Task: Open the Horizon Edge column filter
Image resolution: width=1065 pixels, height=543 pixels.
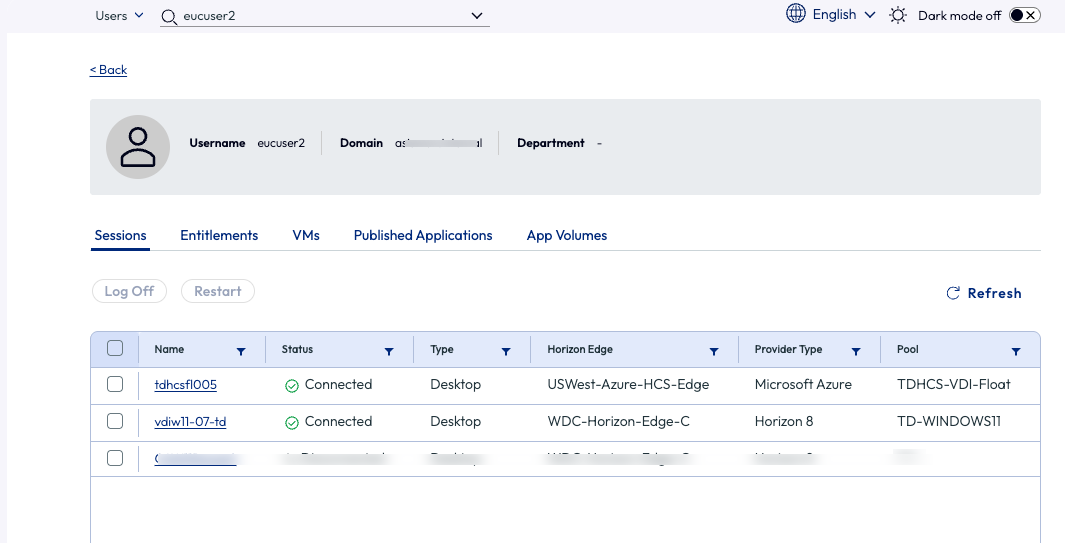Action: click(714, 351)
